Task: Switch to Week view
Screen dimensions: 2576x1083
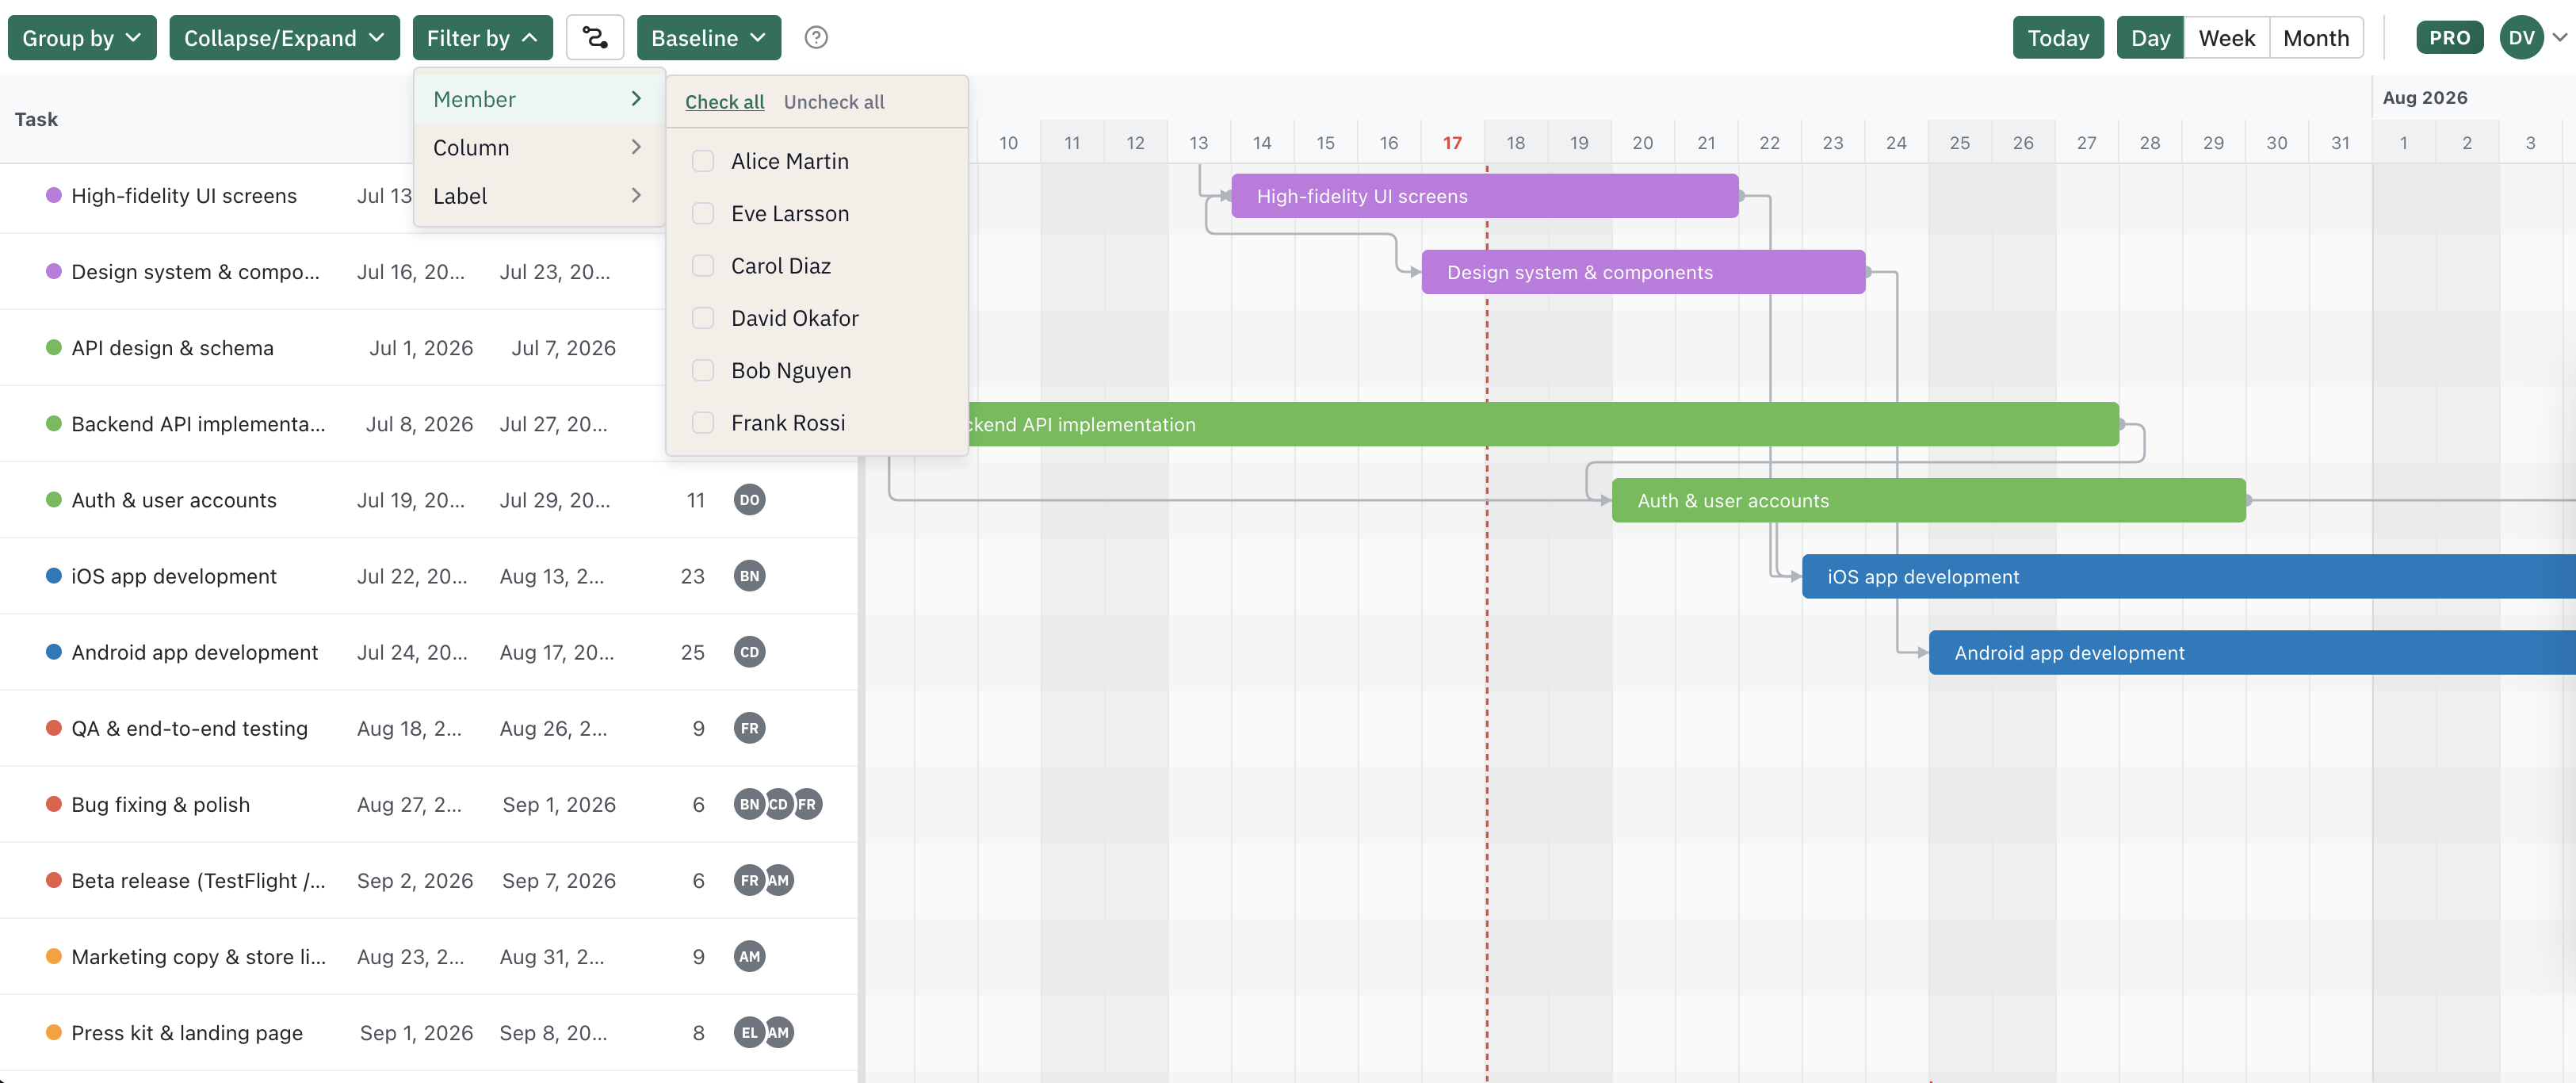Action: pyautogui.click(x=2226, y=38)
